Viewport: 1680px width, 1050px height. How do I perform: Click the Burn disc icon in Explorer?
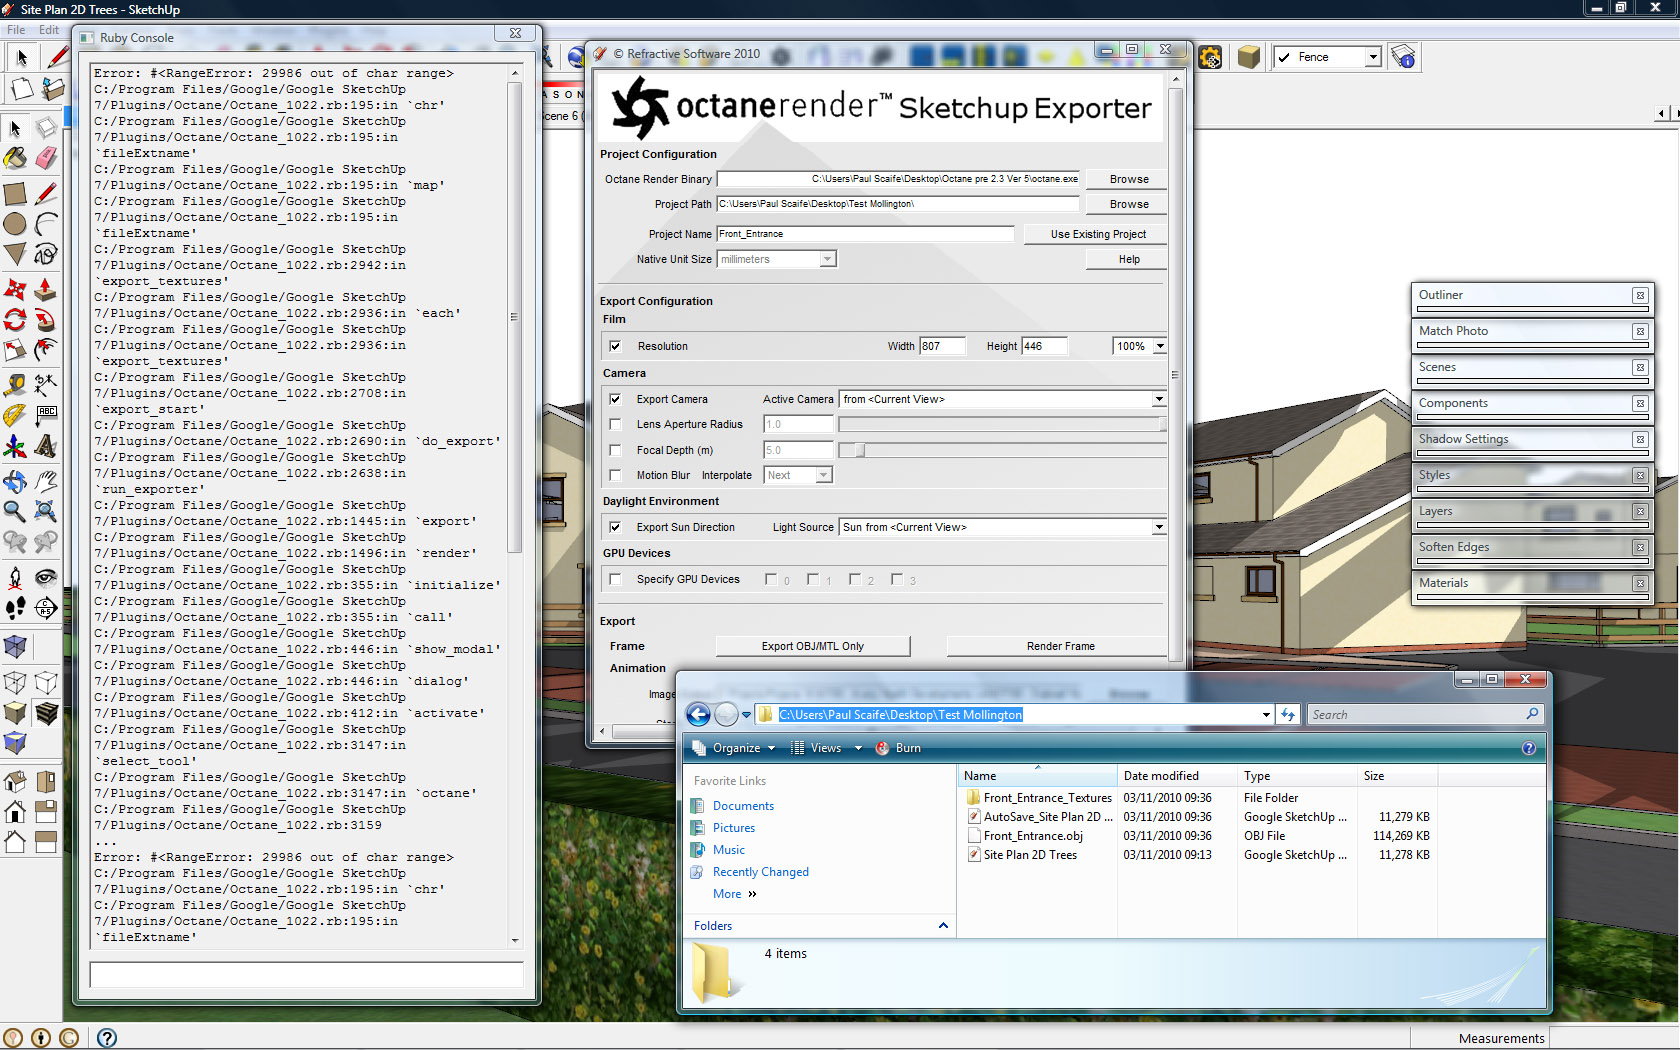882,748
